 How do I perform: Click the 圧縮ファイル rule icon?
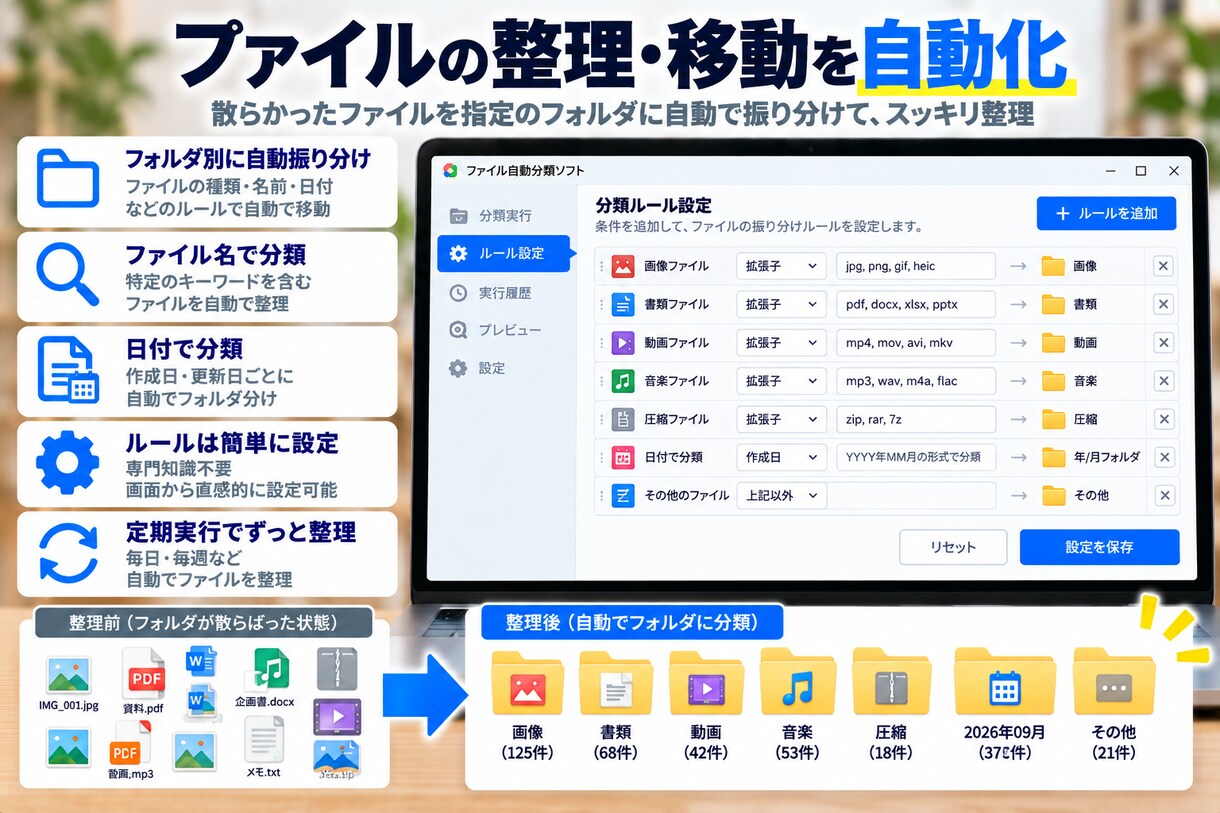(x=623, y=419)
